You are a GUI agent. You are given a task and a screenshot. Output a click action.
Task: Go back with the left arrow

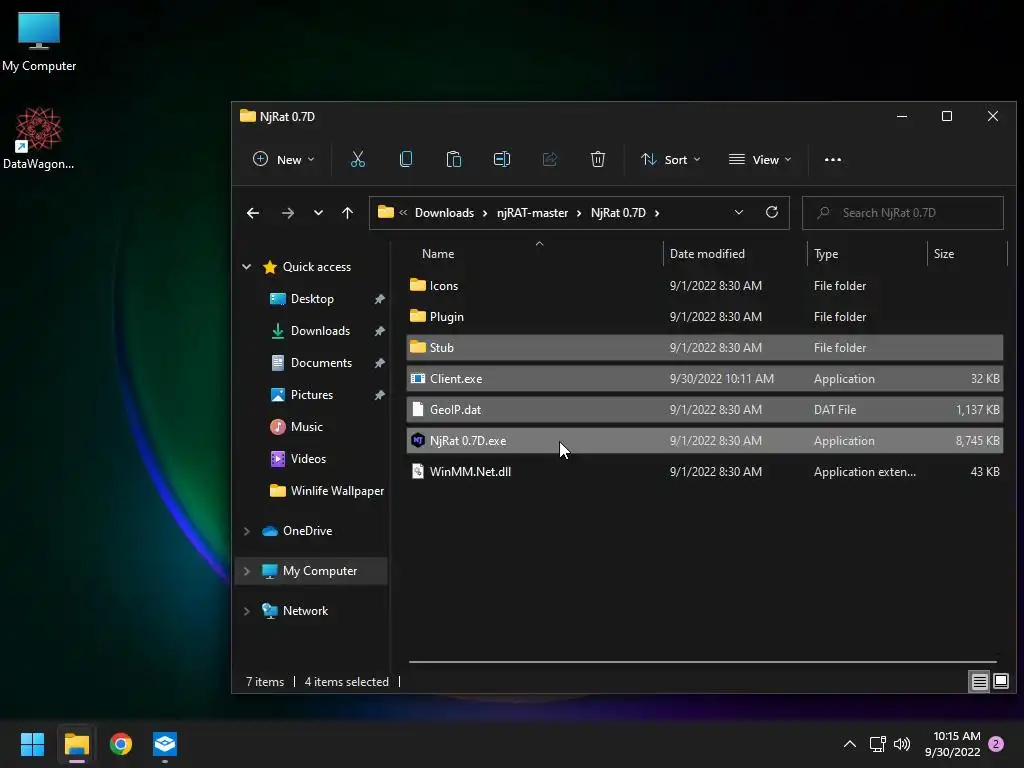[x=253, y=213]
